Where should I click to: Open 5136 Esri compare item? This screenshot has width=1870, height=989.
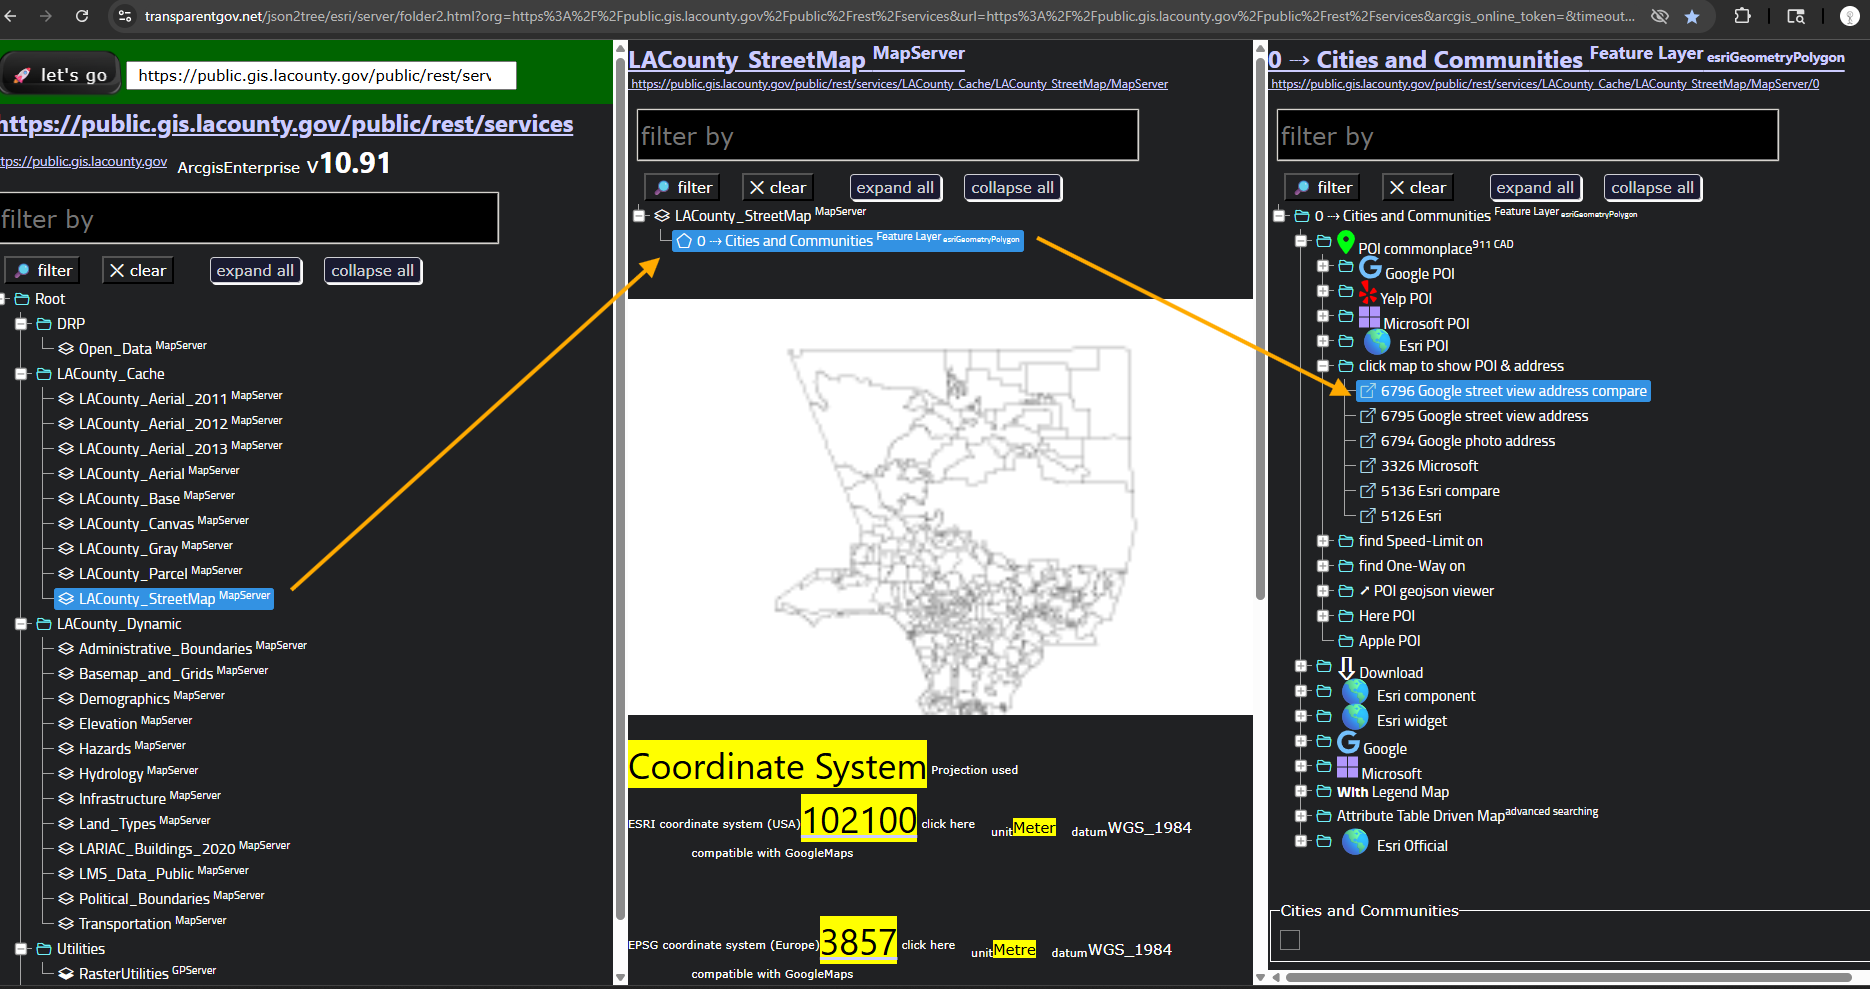click(1430, 491)
